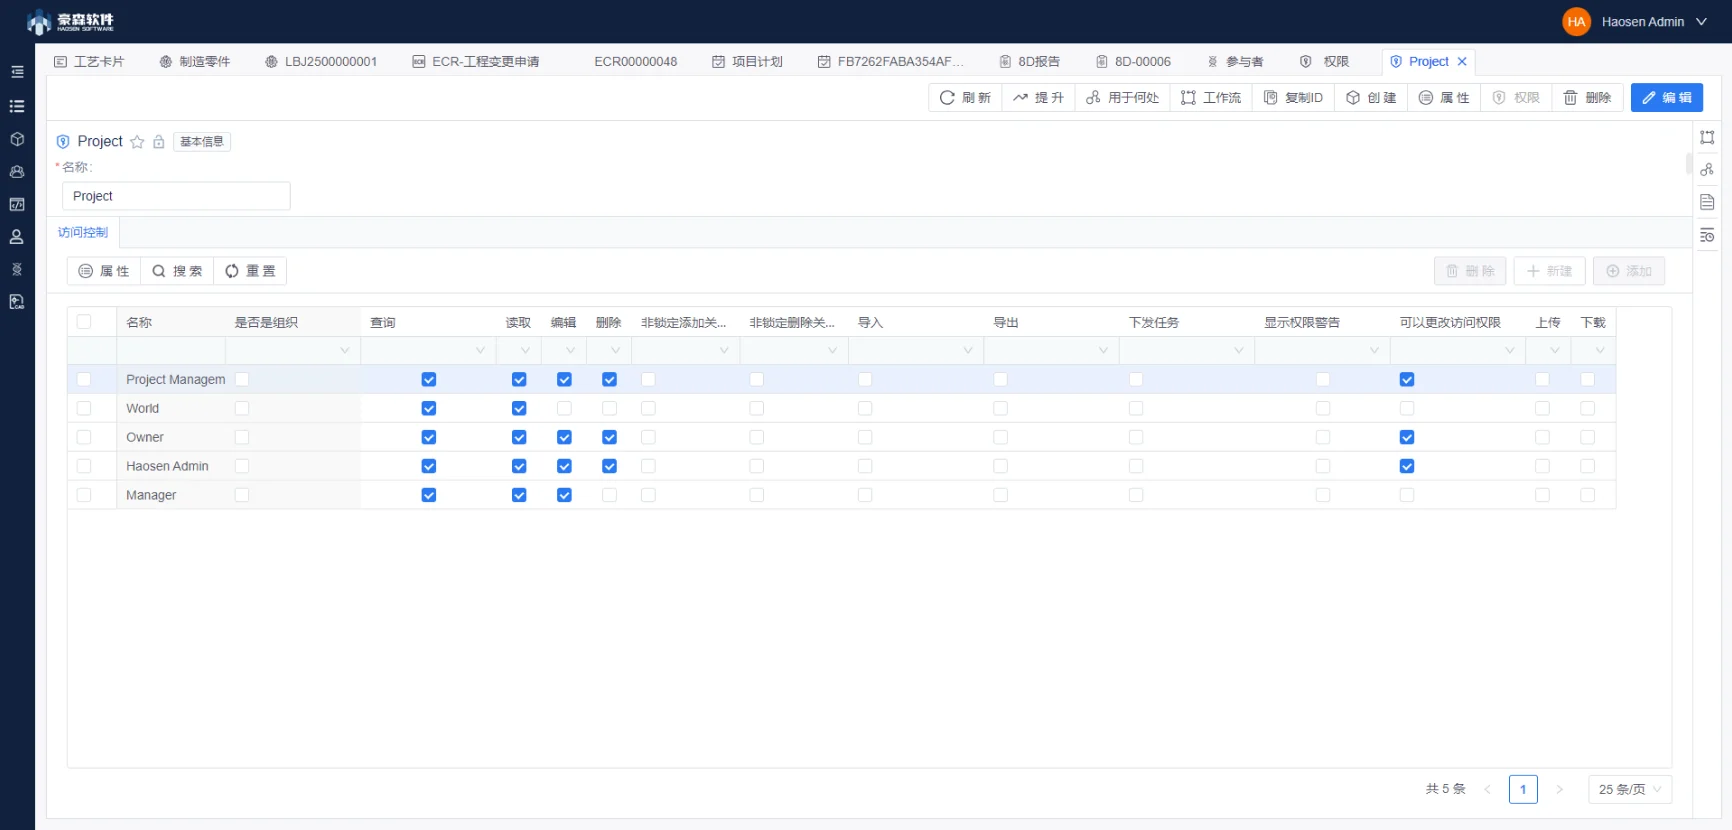Click the 刷新 refresh toolbar button

pyautogui.click(x=965, y=97)
